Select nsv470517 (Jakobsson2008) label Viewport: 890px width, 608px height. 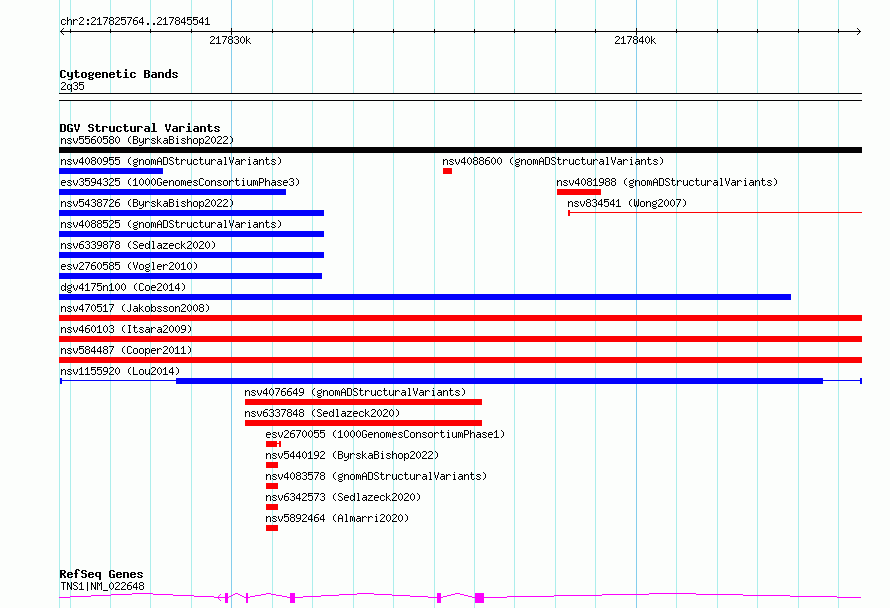(135, 308)
